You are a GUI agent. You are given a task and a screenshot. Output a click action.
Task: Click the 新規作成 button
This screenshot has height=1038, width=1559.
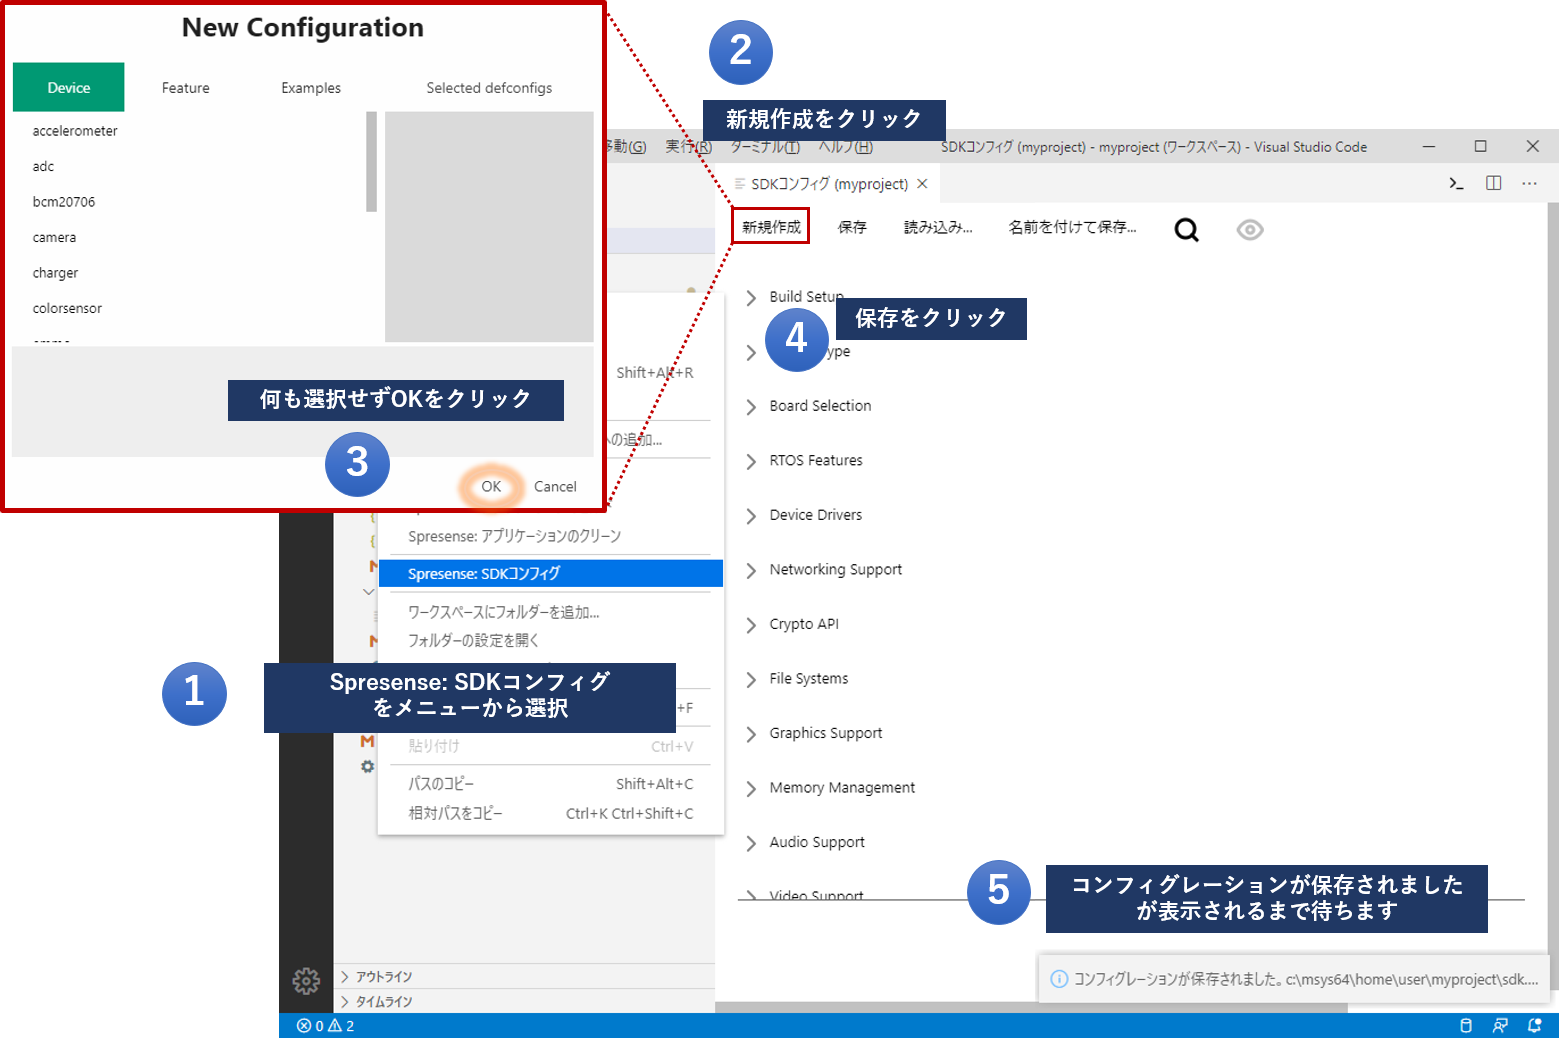(771, 227)
